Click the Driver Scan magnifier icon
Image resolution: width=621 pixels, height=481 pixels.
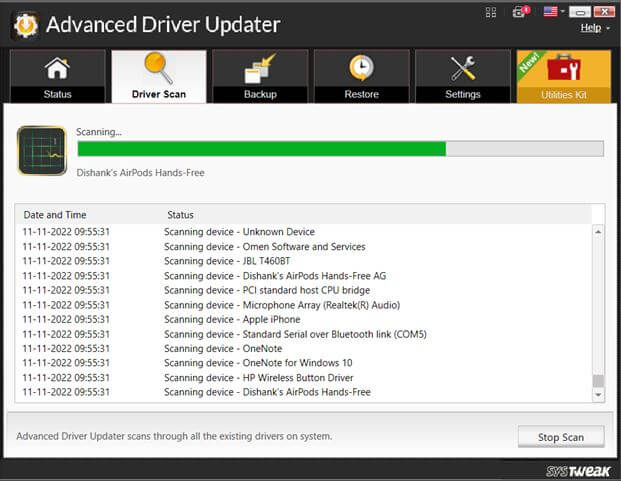158,68
